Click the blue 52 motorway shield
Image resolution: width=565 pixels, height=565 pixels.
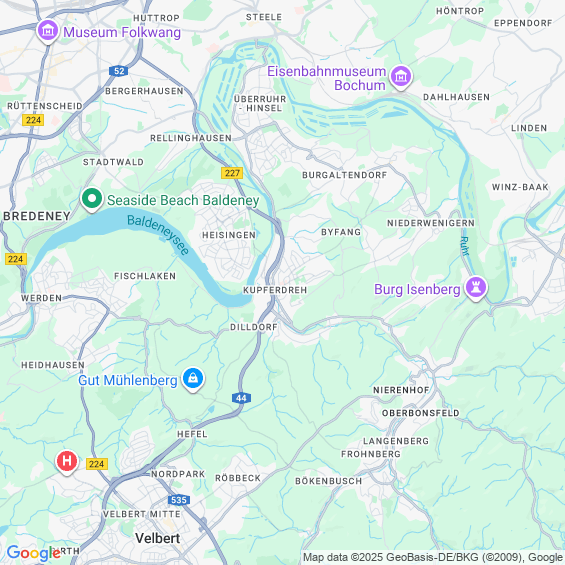click(119, 71)
